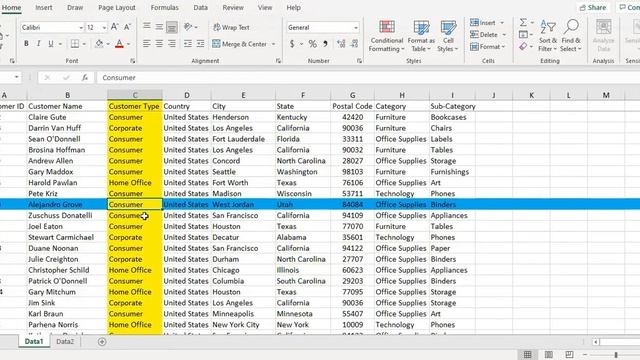Apply the red font color

pyautogui.click(x=119, y=44)
